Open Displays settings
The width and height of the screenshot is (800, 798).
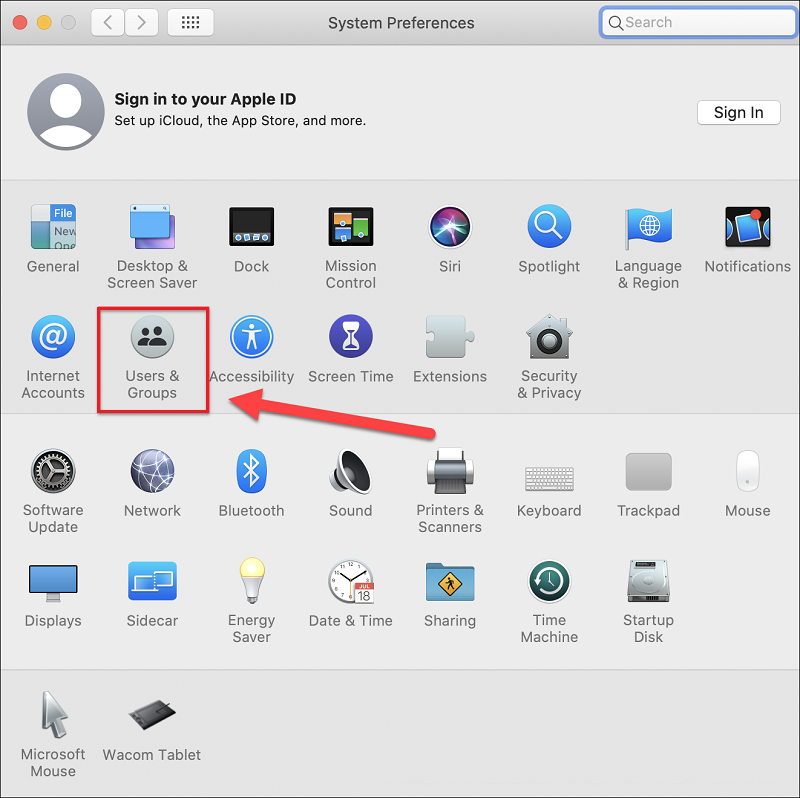53,582
